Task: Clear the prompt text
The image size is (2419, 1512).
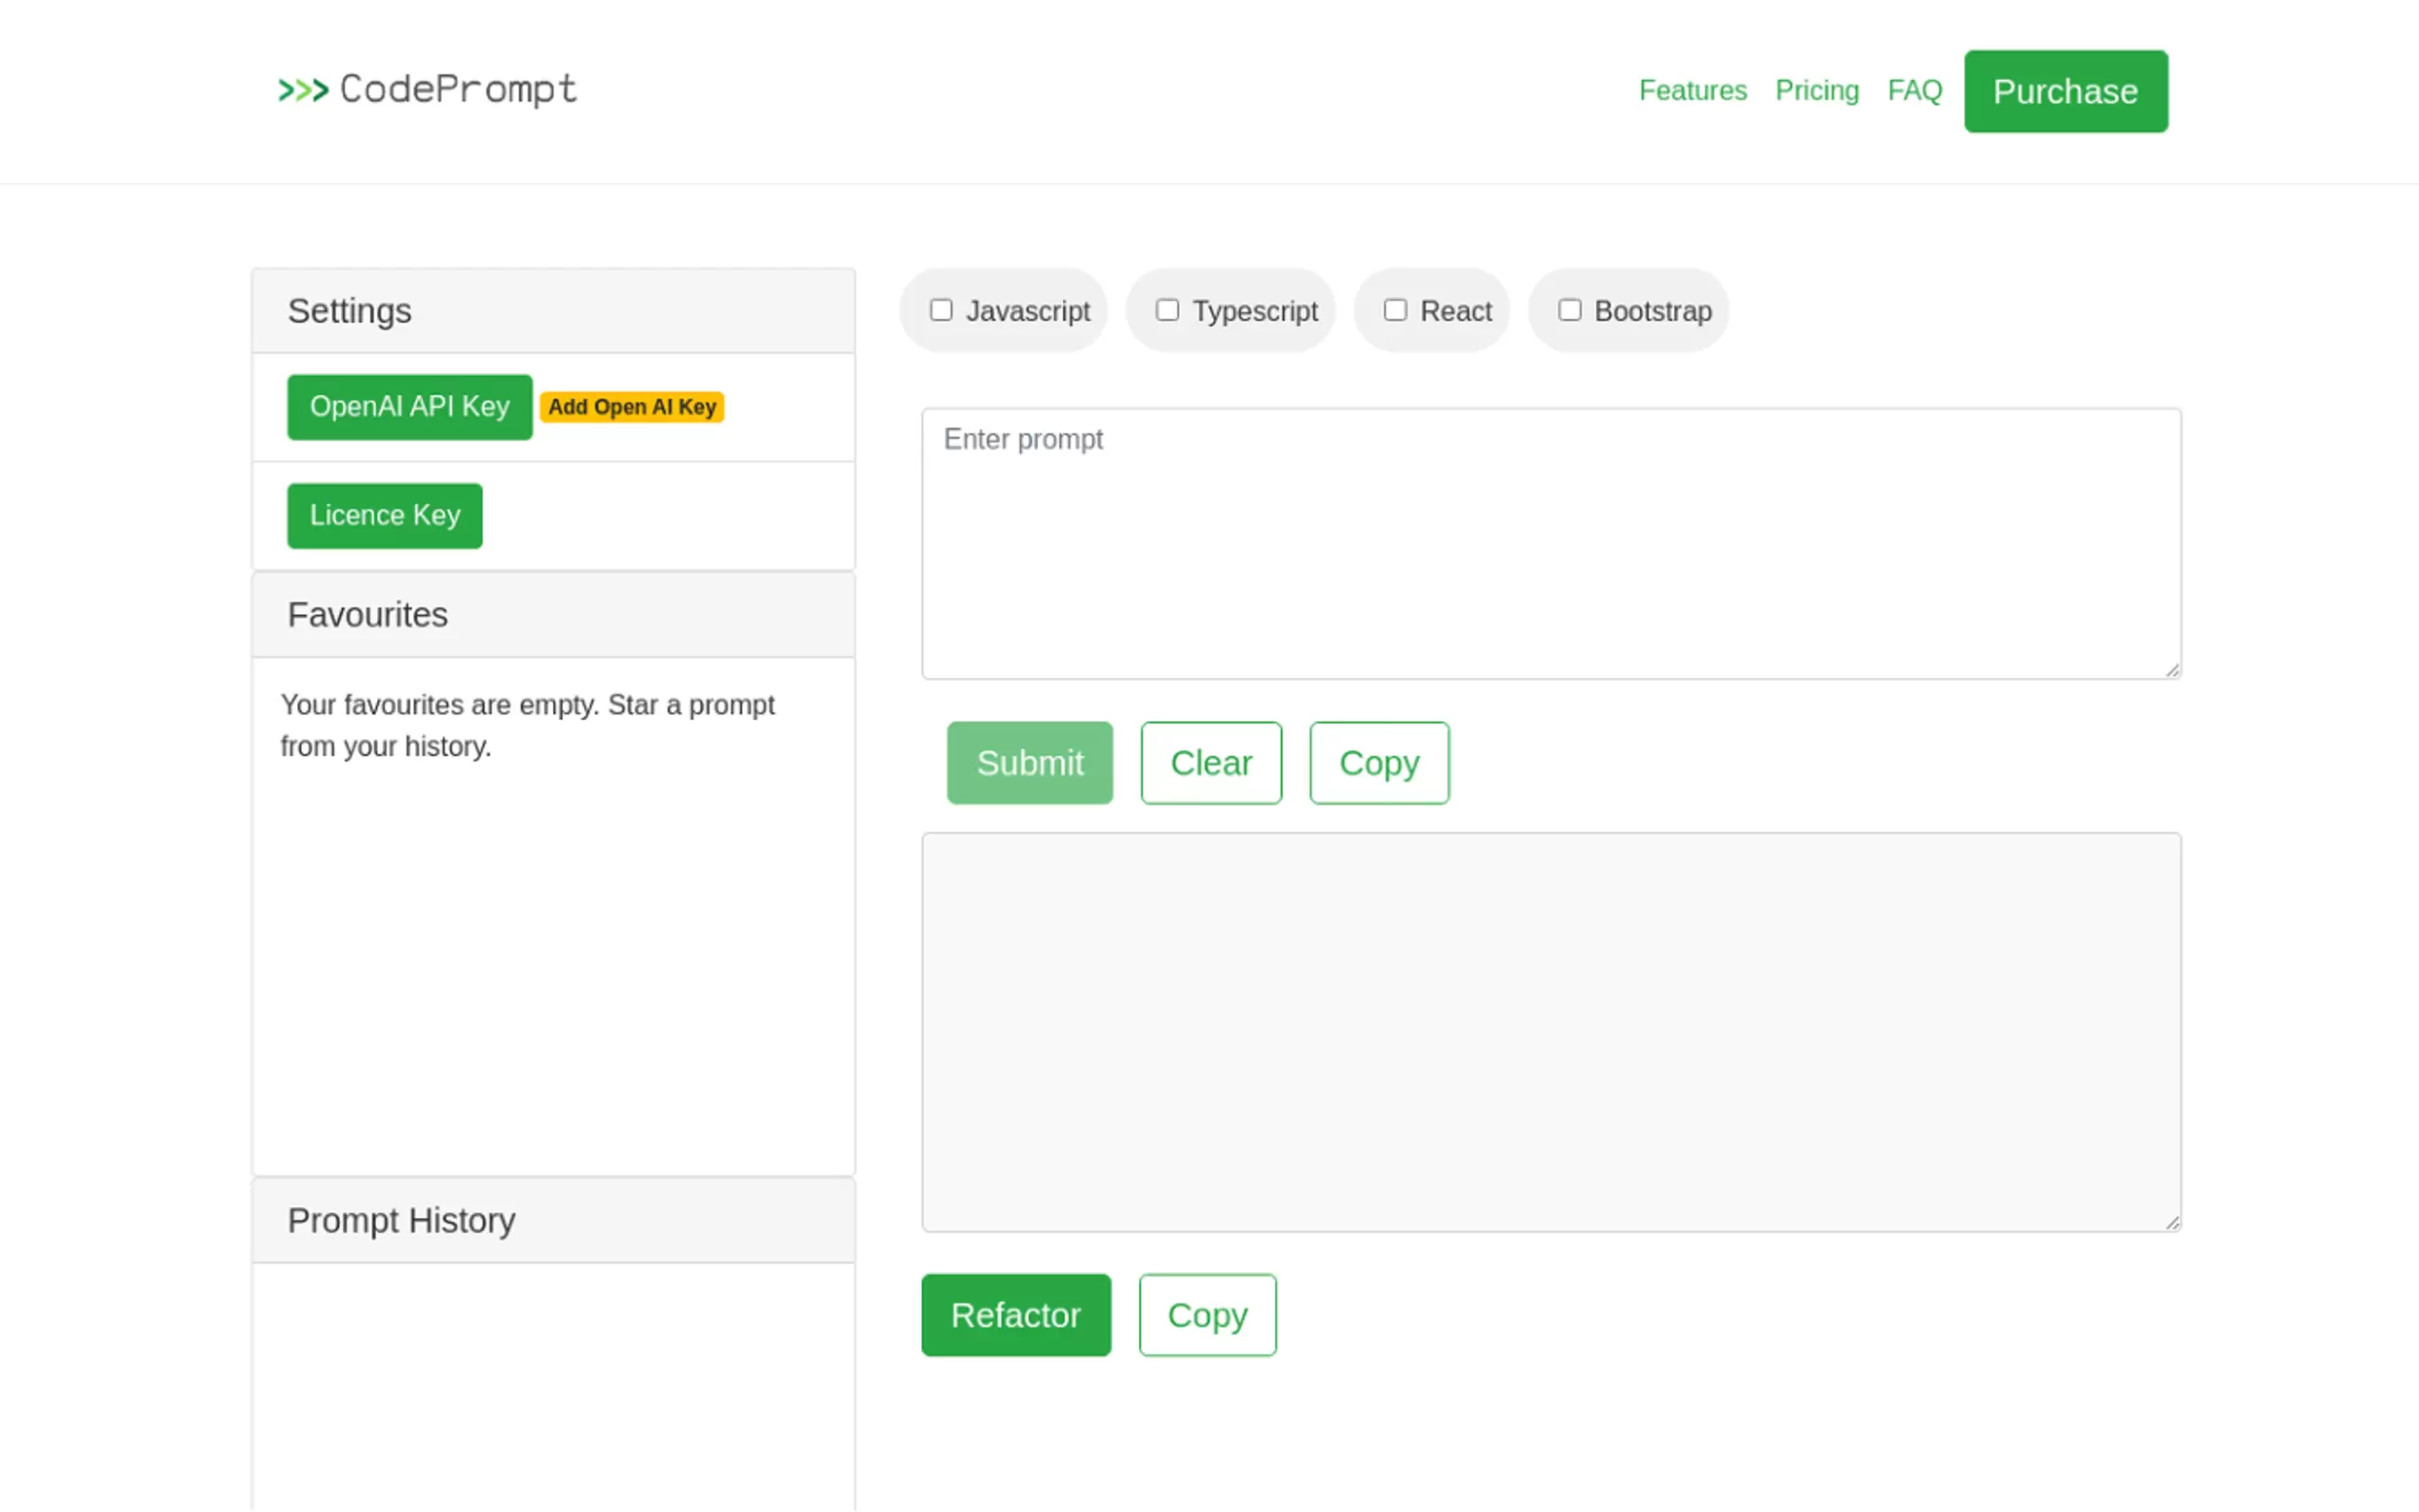Action: coord(1210,763)
